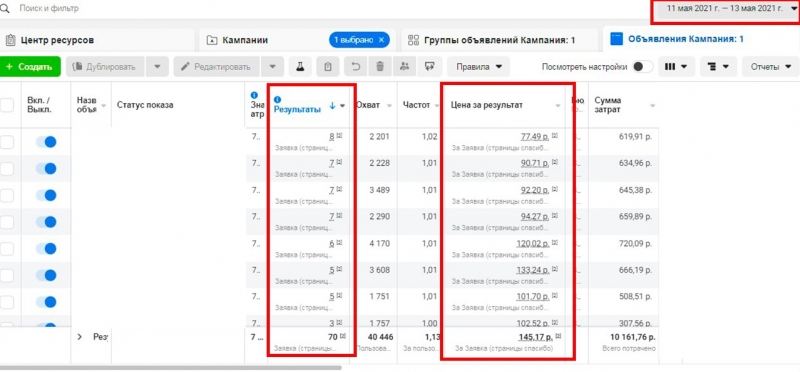Toggle off the ad with 720,09 р. spend
Viewport: 800px width, 372px height.
click(x=46, y=249)
